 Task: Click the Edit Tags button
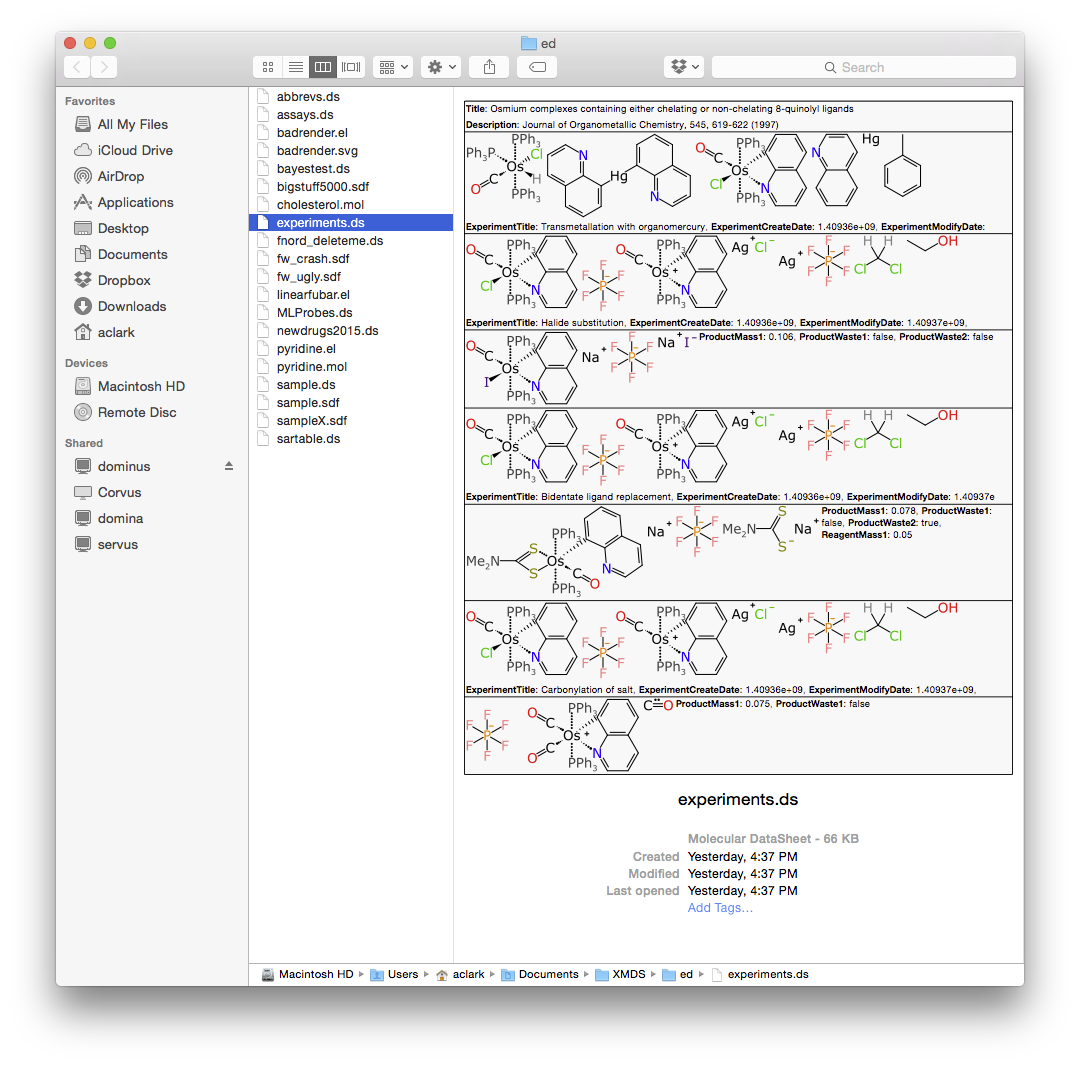pyautogui.click(x=537, y=67)
